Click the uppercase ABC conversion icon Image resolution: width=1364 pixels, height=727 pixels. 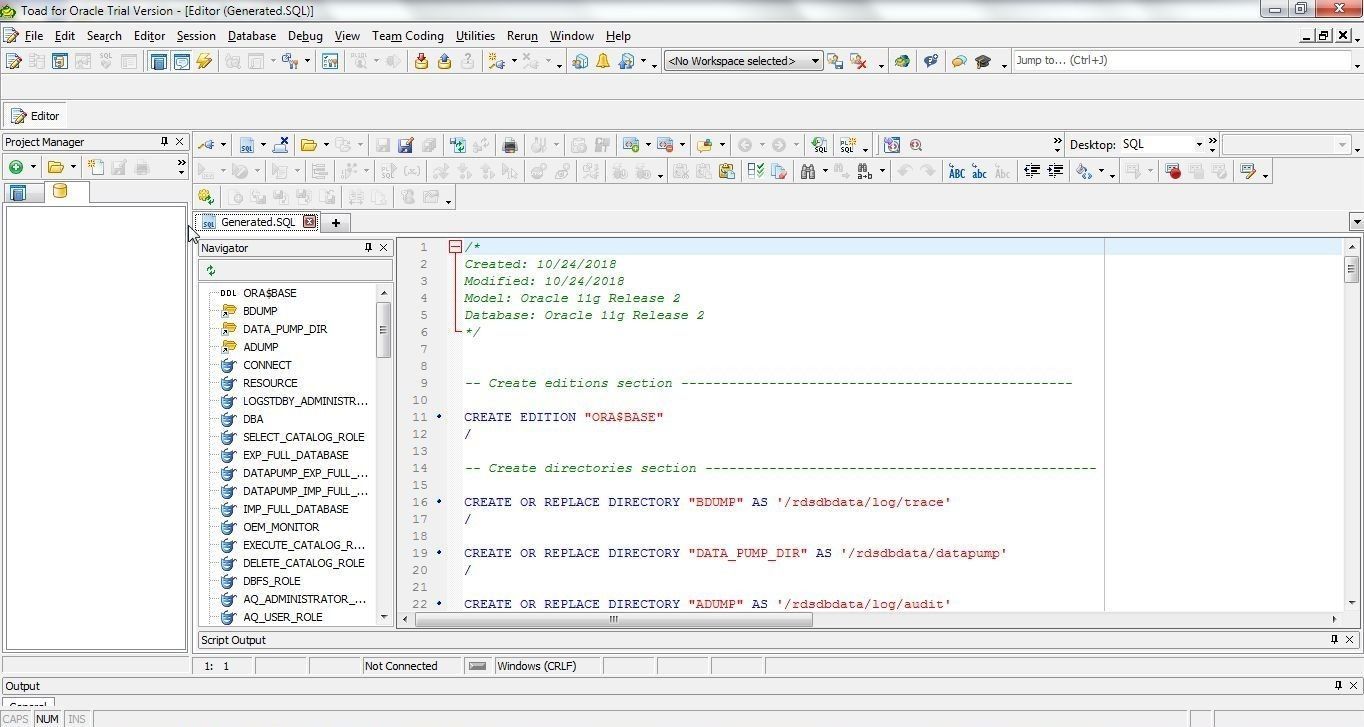956,172
